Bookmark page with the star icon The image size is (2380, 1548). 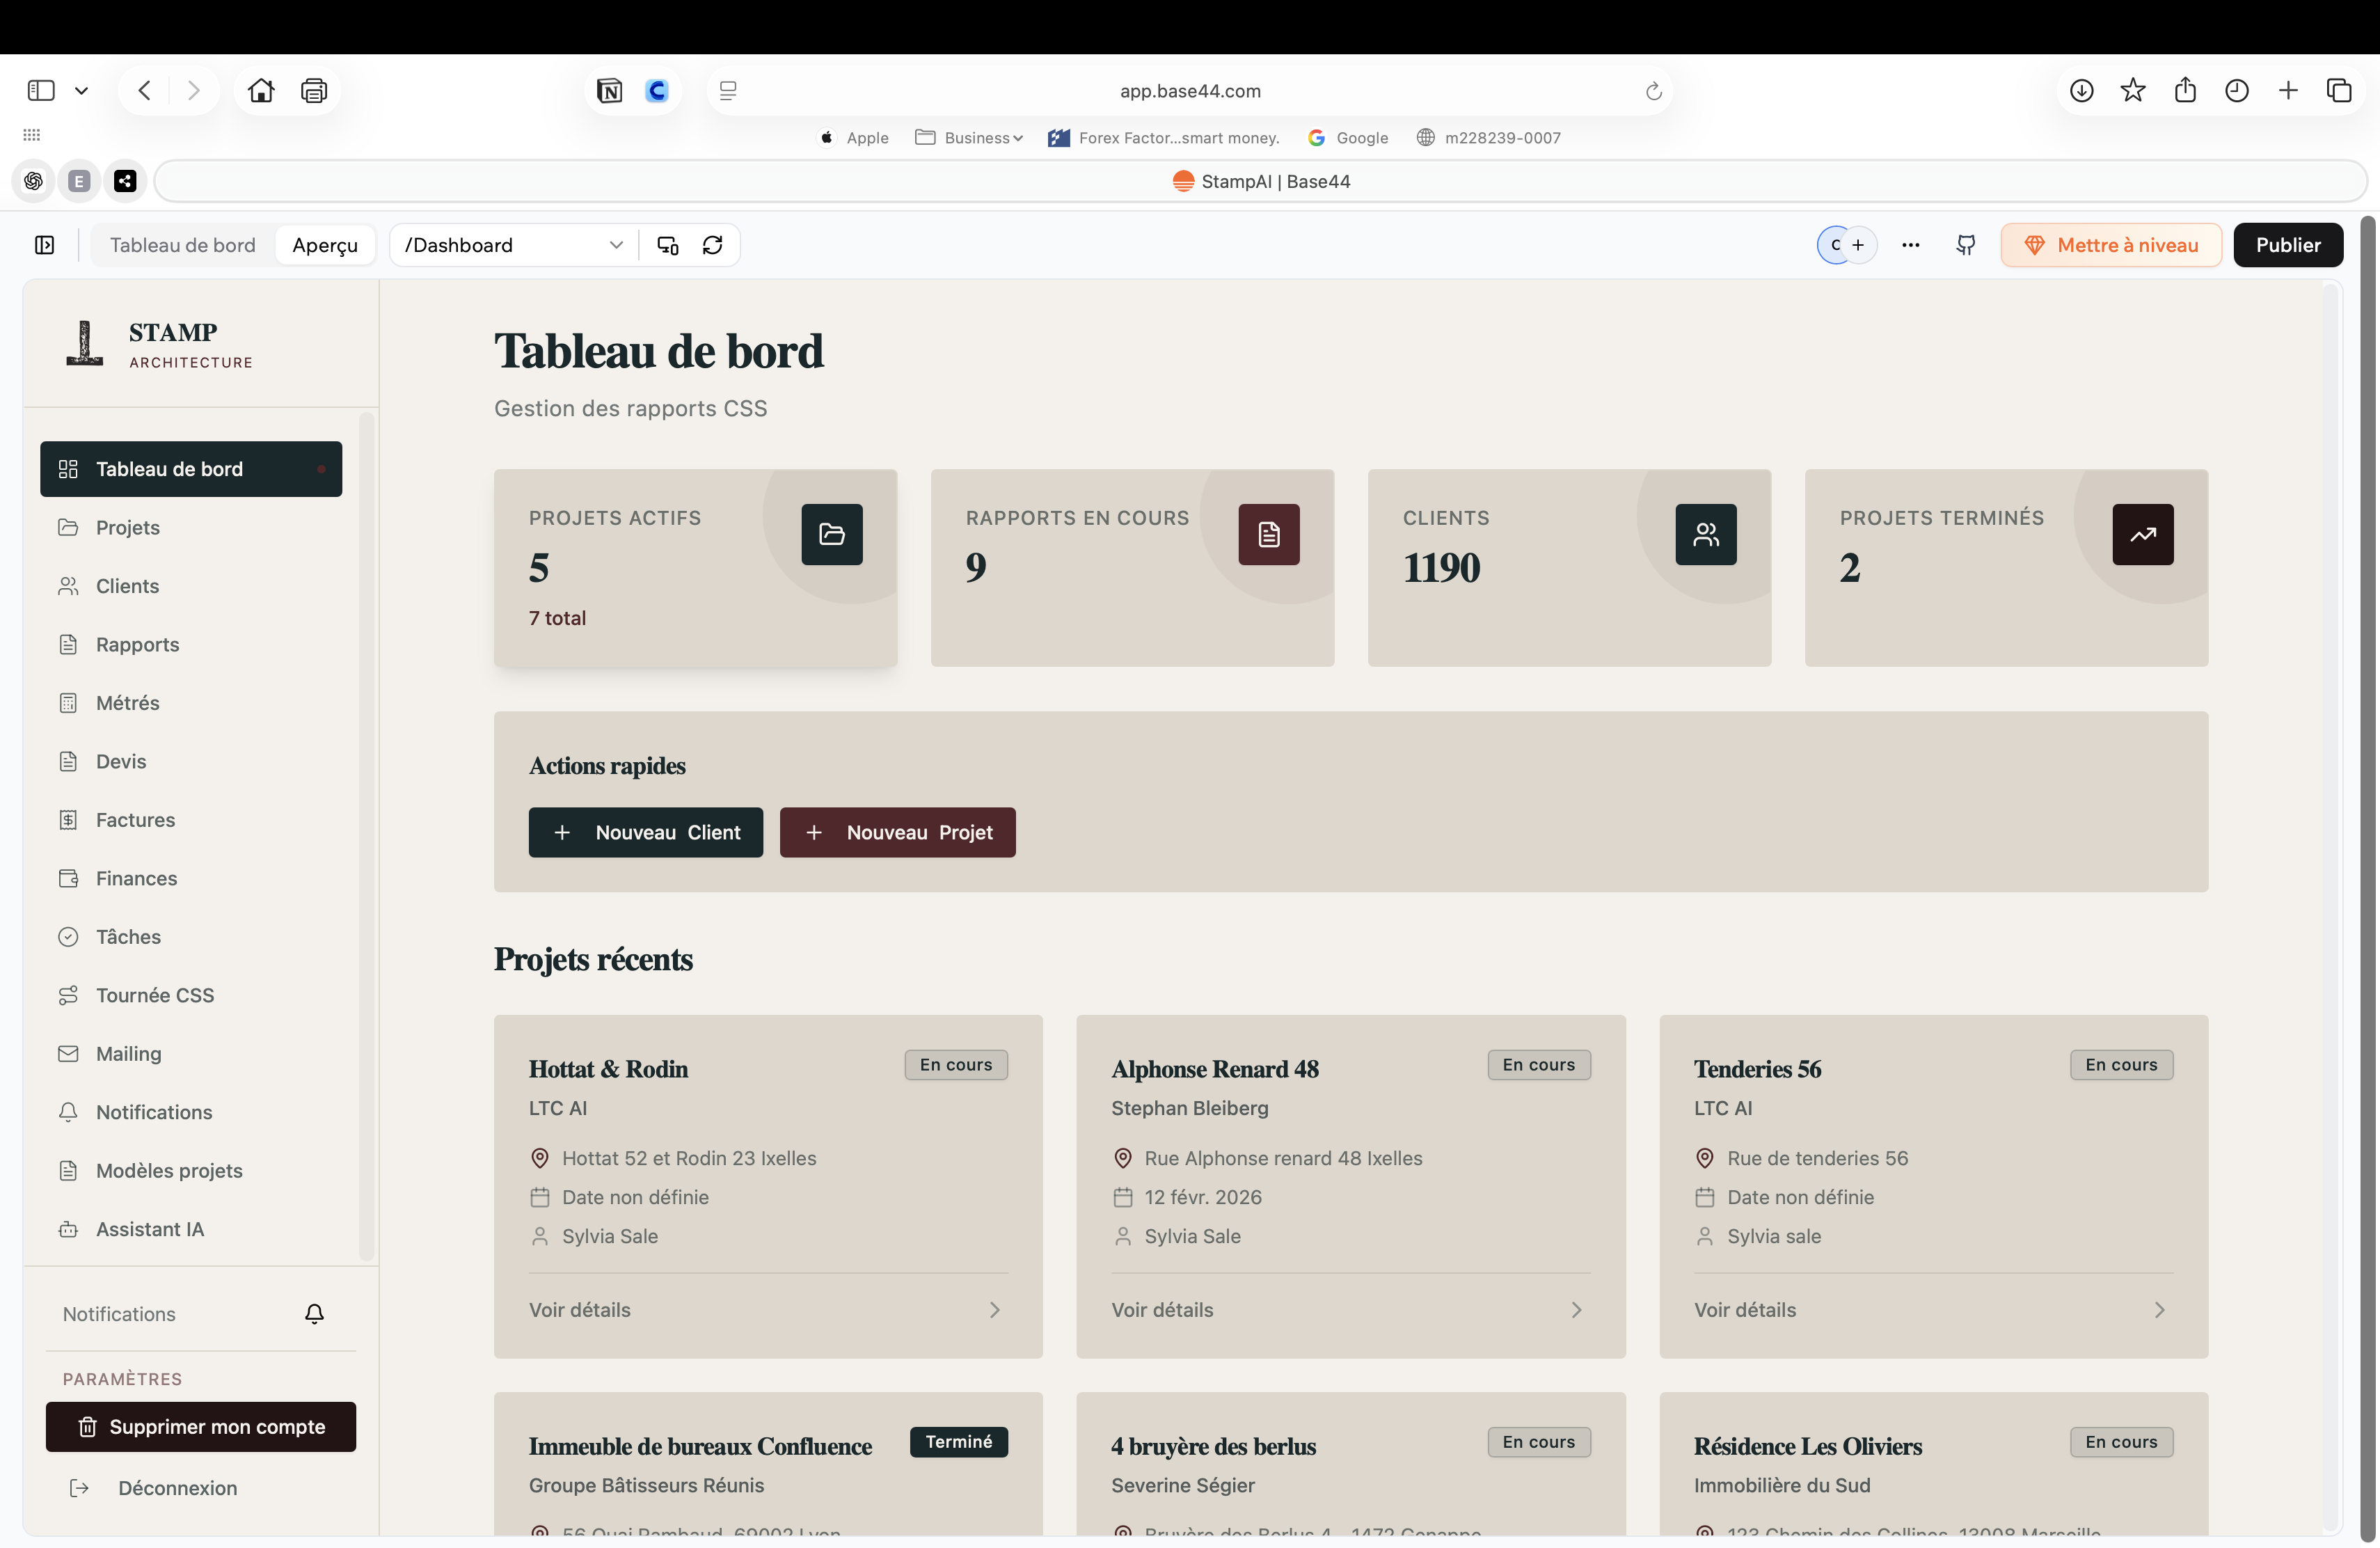point(2133,91)
